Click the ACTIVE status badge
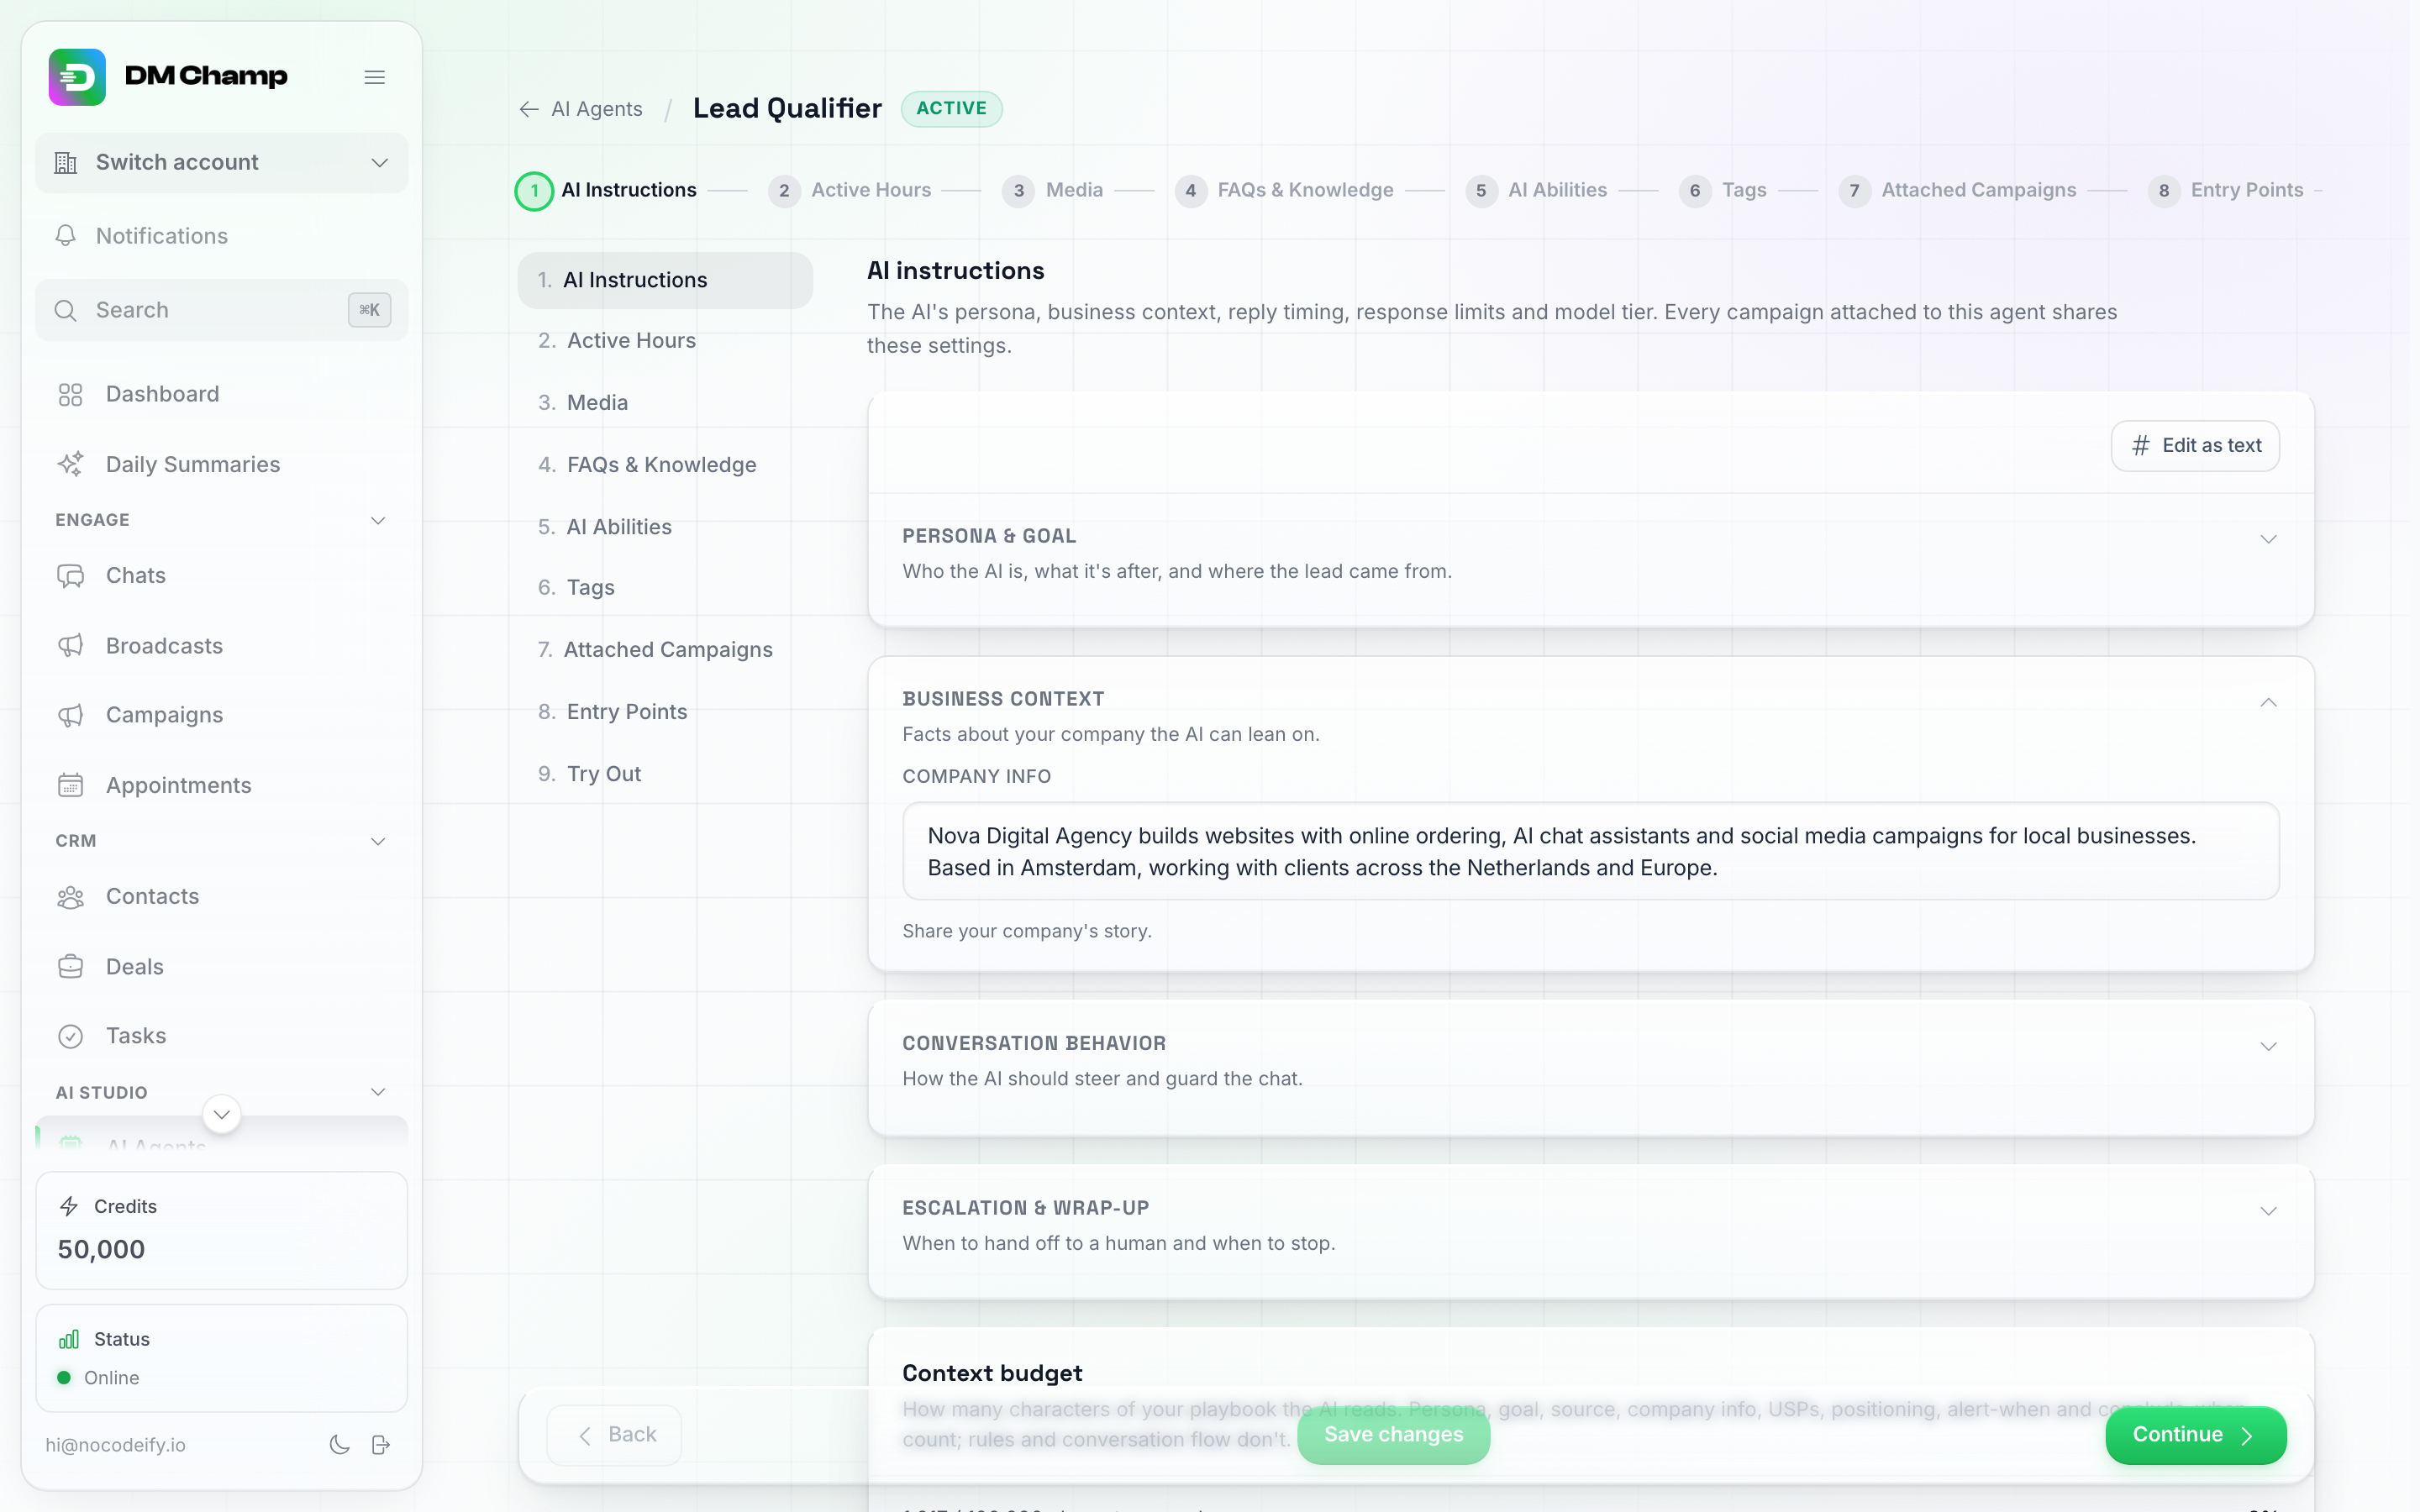2420x1512 pixels. point(951,108)
